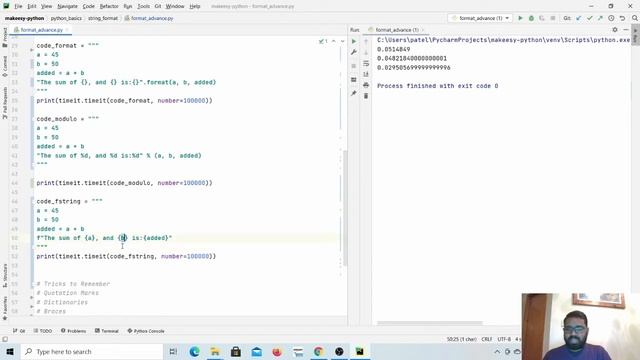The image size is (640, 360).
Task: Open the Terminal tool window
Action: (x=107, y=331)
